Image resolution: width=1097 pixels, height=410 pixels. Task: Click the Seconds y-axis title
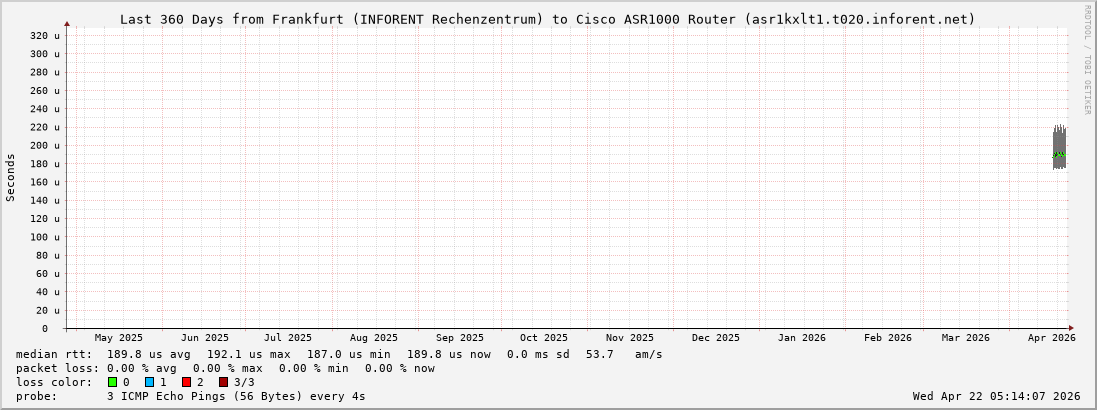tap(11, 177)
